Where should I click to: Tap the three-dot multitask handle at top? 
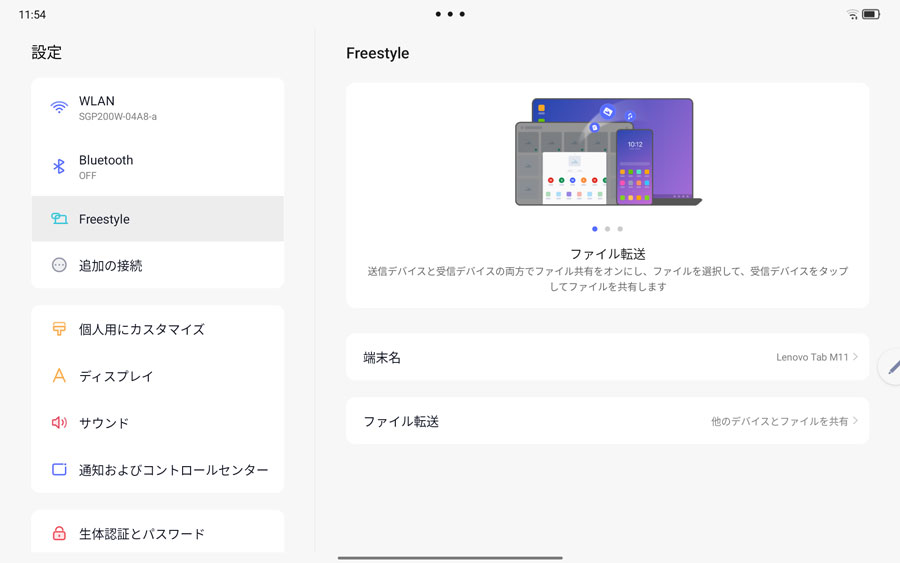[x=450, y=14]
